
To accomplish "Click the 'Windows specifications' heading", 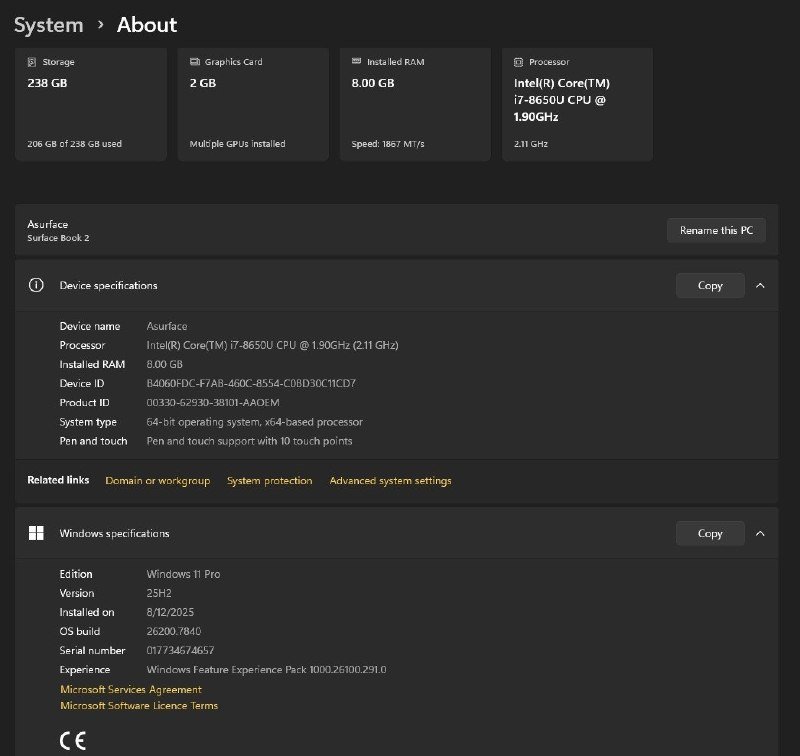I will point(114,534).
